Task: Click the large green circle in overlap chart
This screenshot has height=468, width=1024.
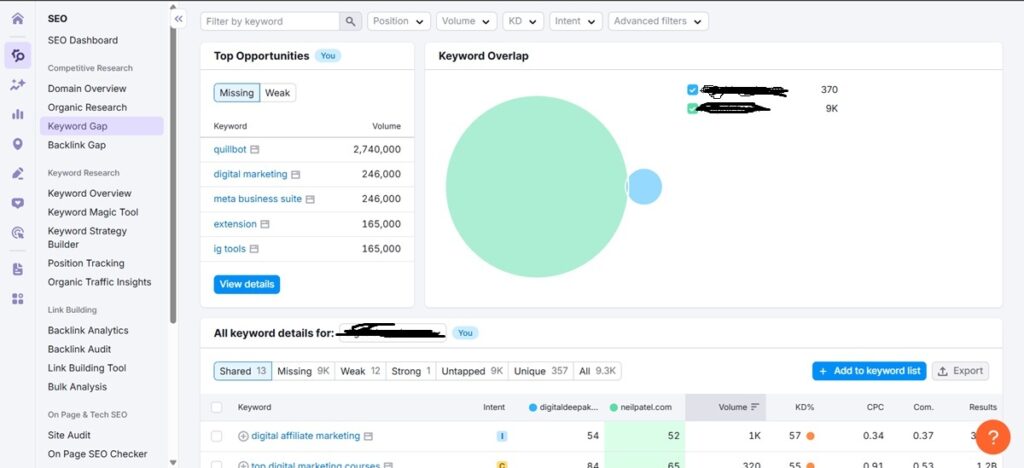Action: click(537, 187)
